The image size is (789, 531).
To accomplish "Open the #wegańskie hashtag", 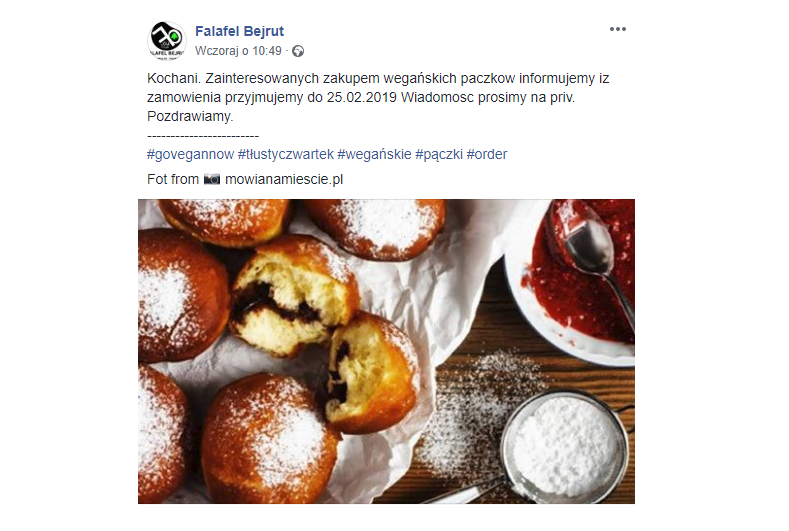I will [x=374, y=154].
